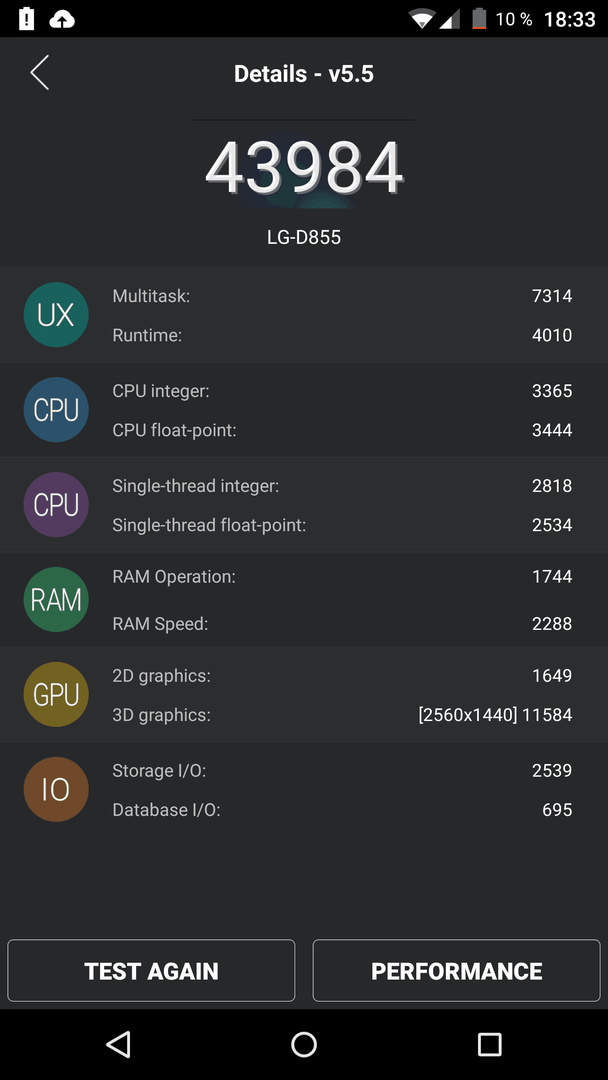Select the IO category icon
608x1080 pixels.
pyautogui.click(x=56, y=789)
